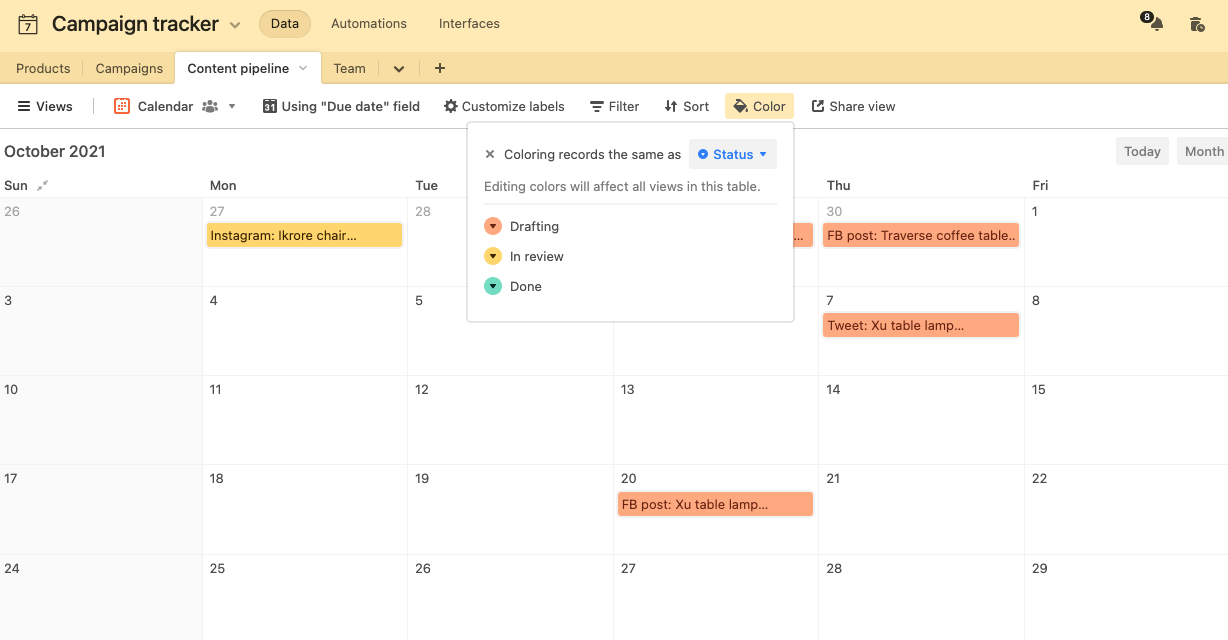Switch to the Campaigns table tab
Viewport: 1228px width, 640px height.
click(x=129, y=68)
